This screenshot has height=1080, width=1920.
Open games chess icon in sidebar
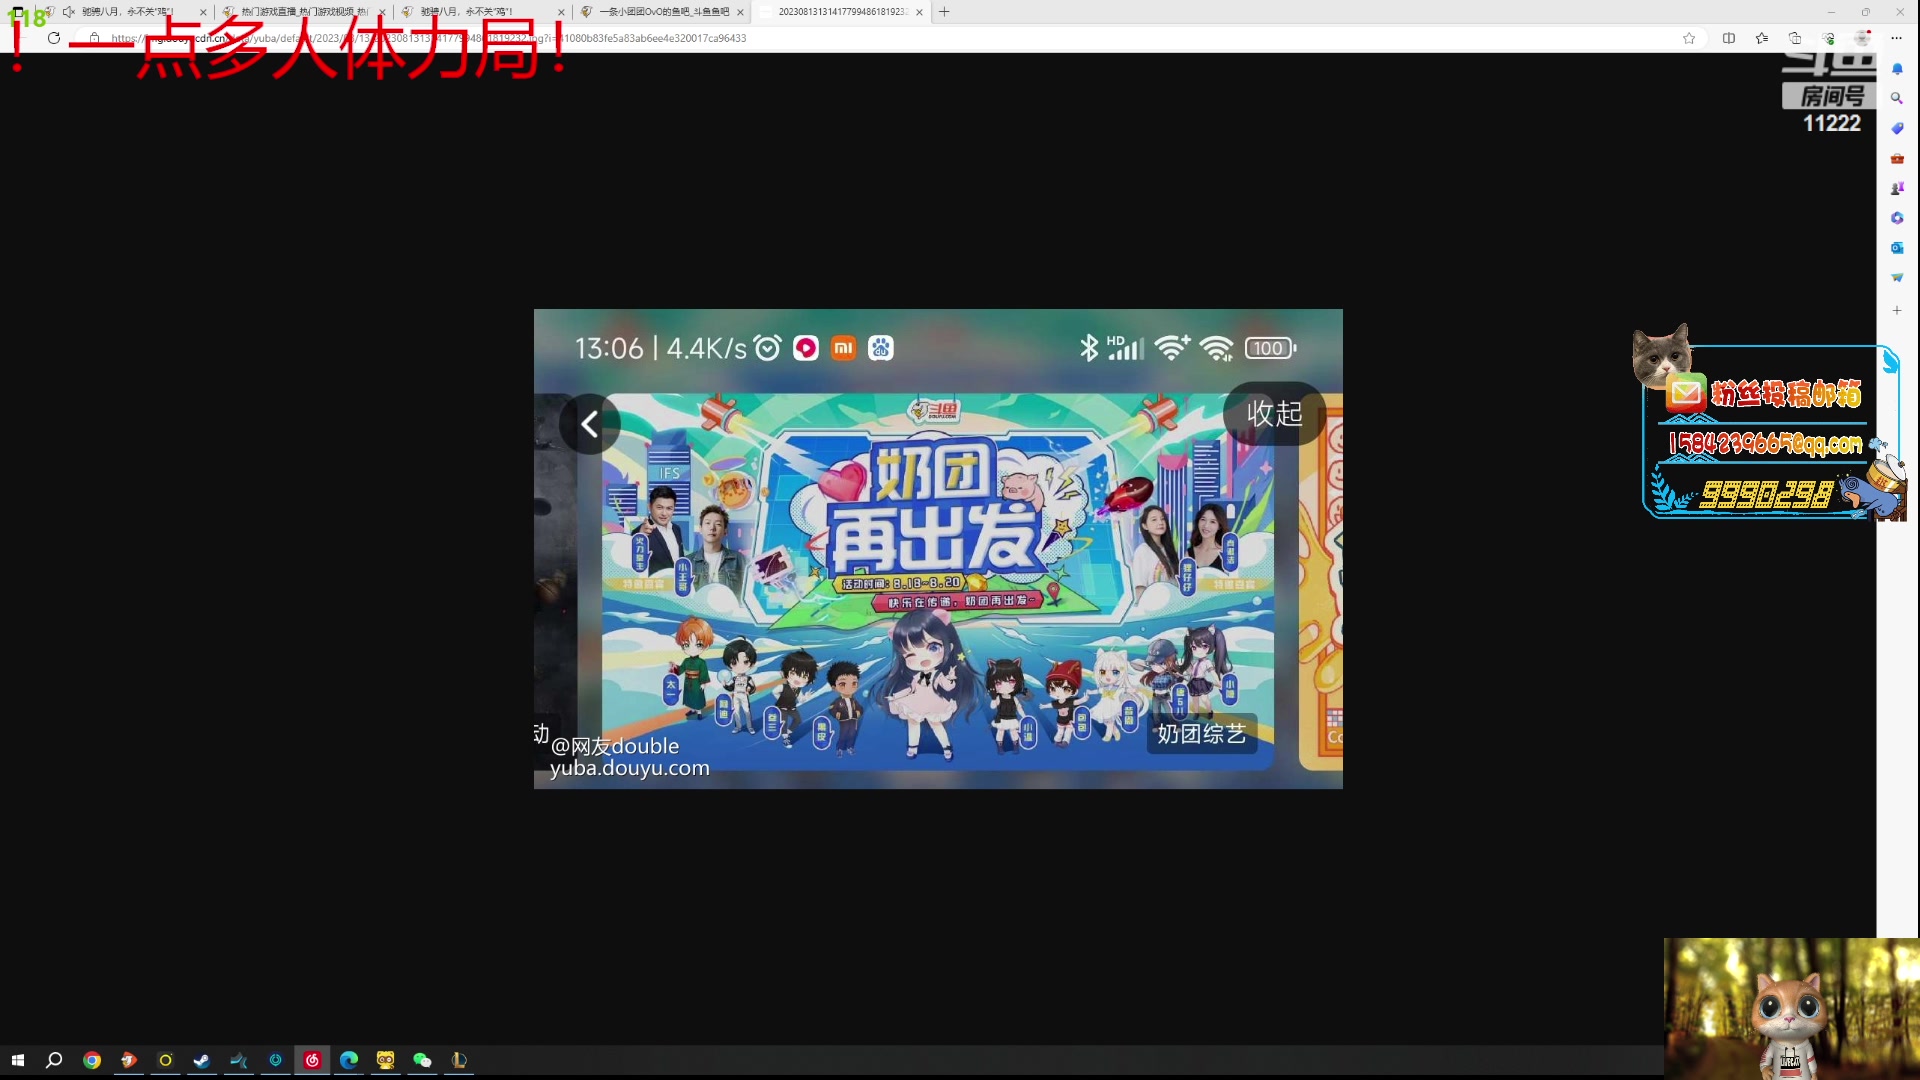[1897, 188]
